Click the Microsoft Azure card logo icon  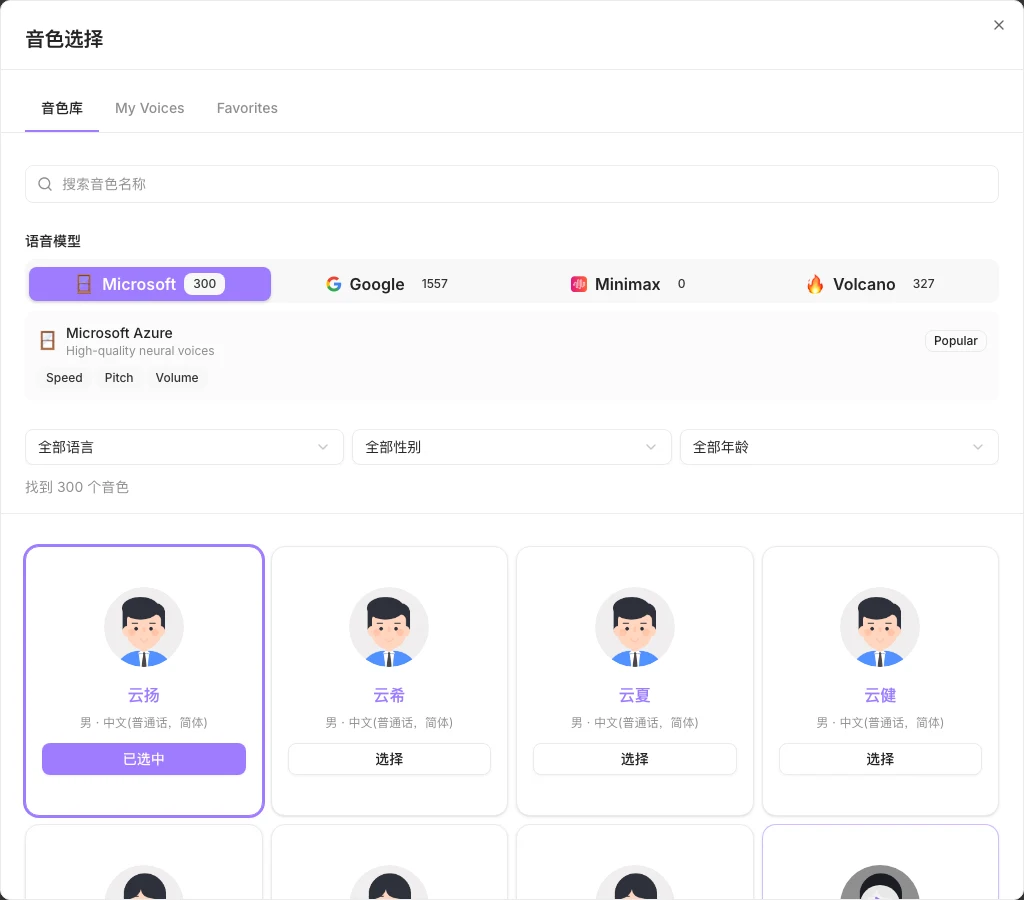(x=48, y=340)
